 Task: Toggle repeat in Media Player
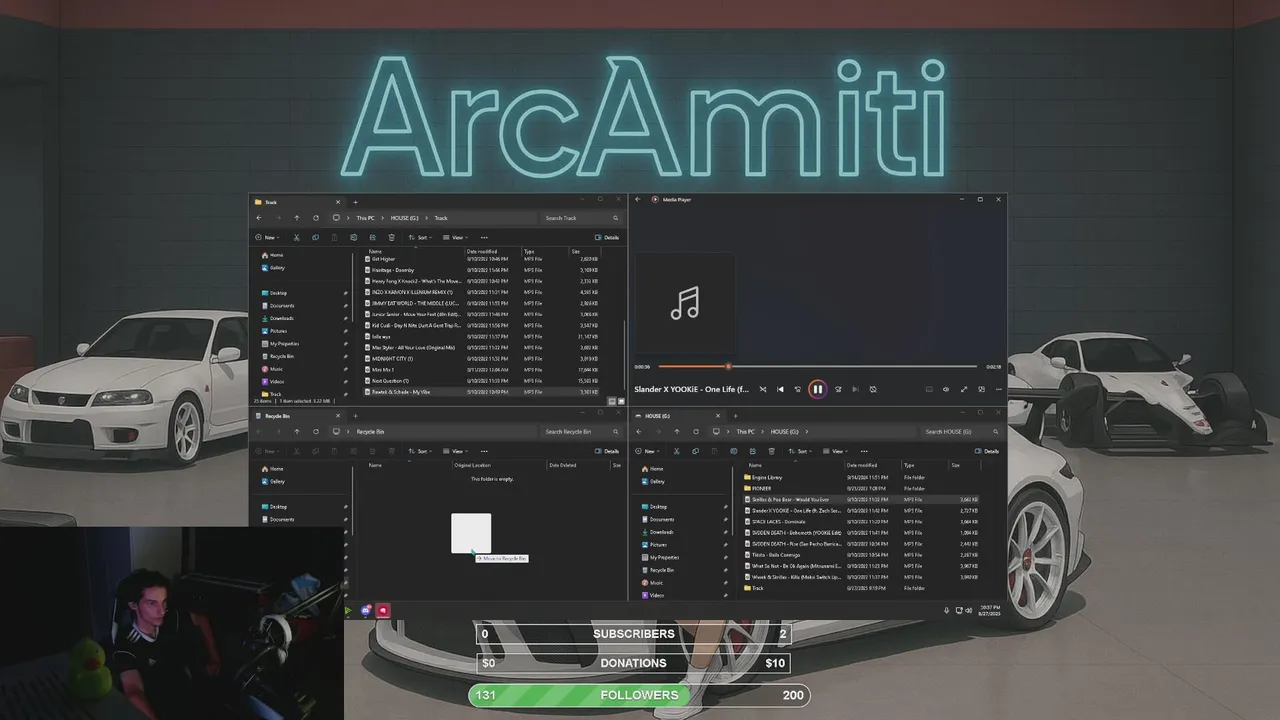pyautogui.click(x=873, y=389)
